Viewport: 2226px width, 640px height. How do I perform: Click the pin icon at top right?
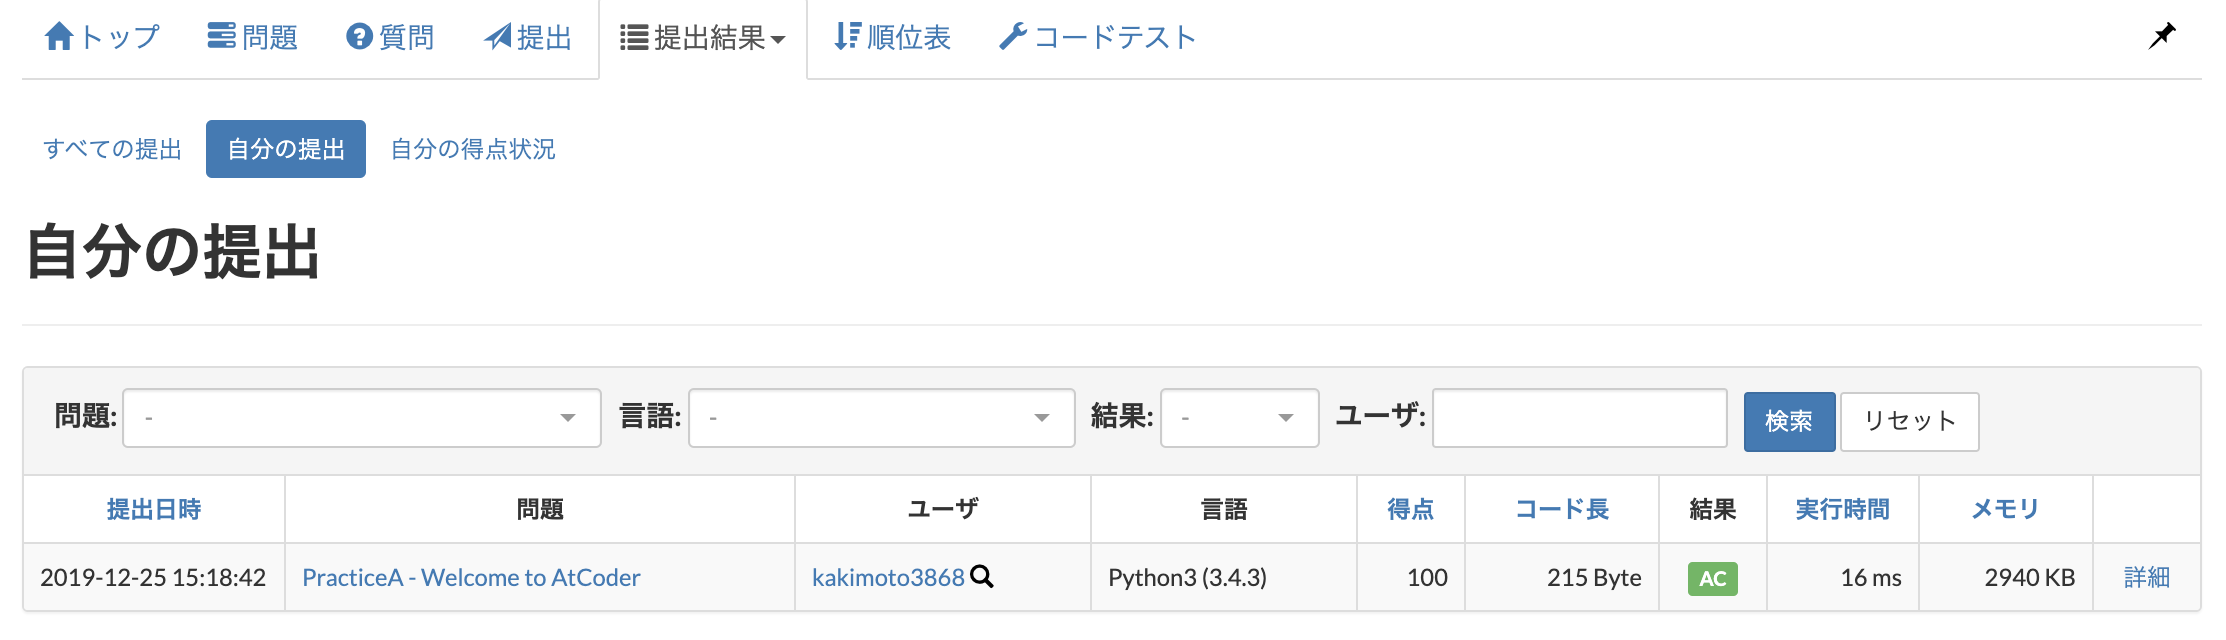pos(2162,36)
